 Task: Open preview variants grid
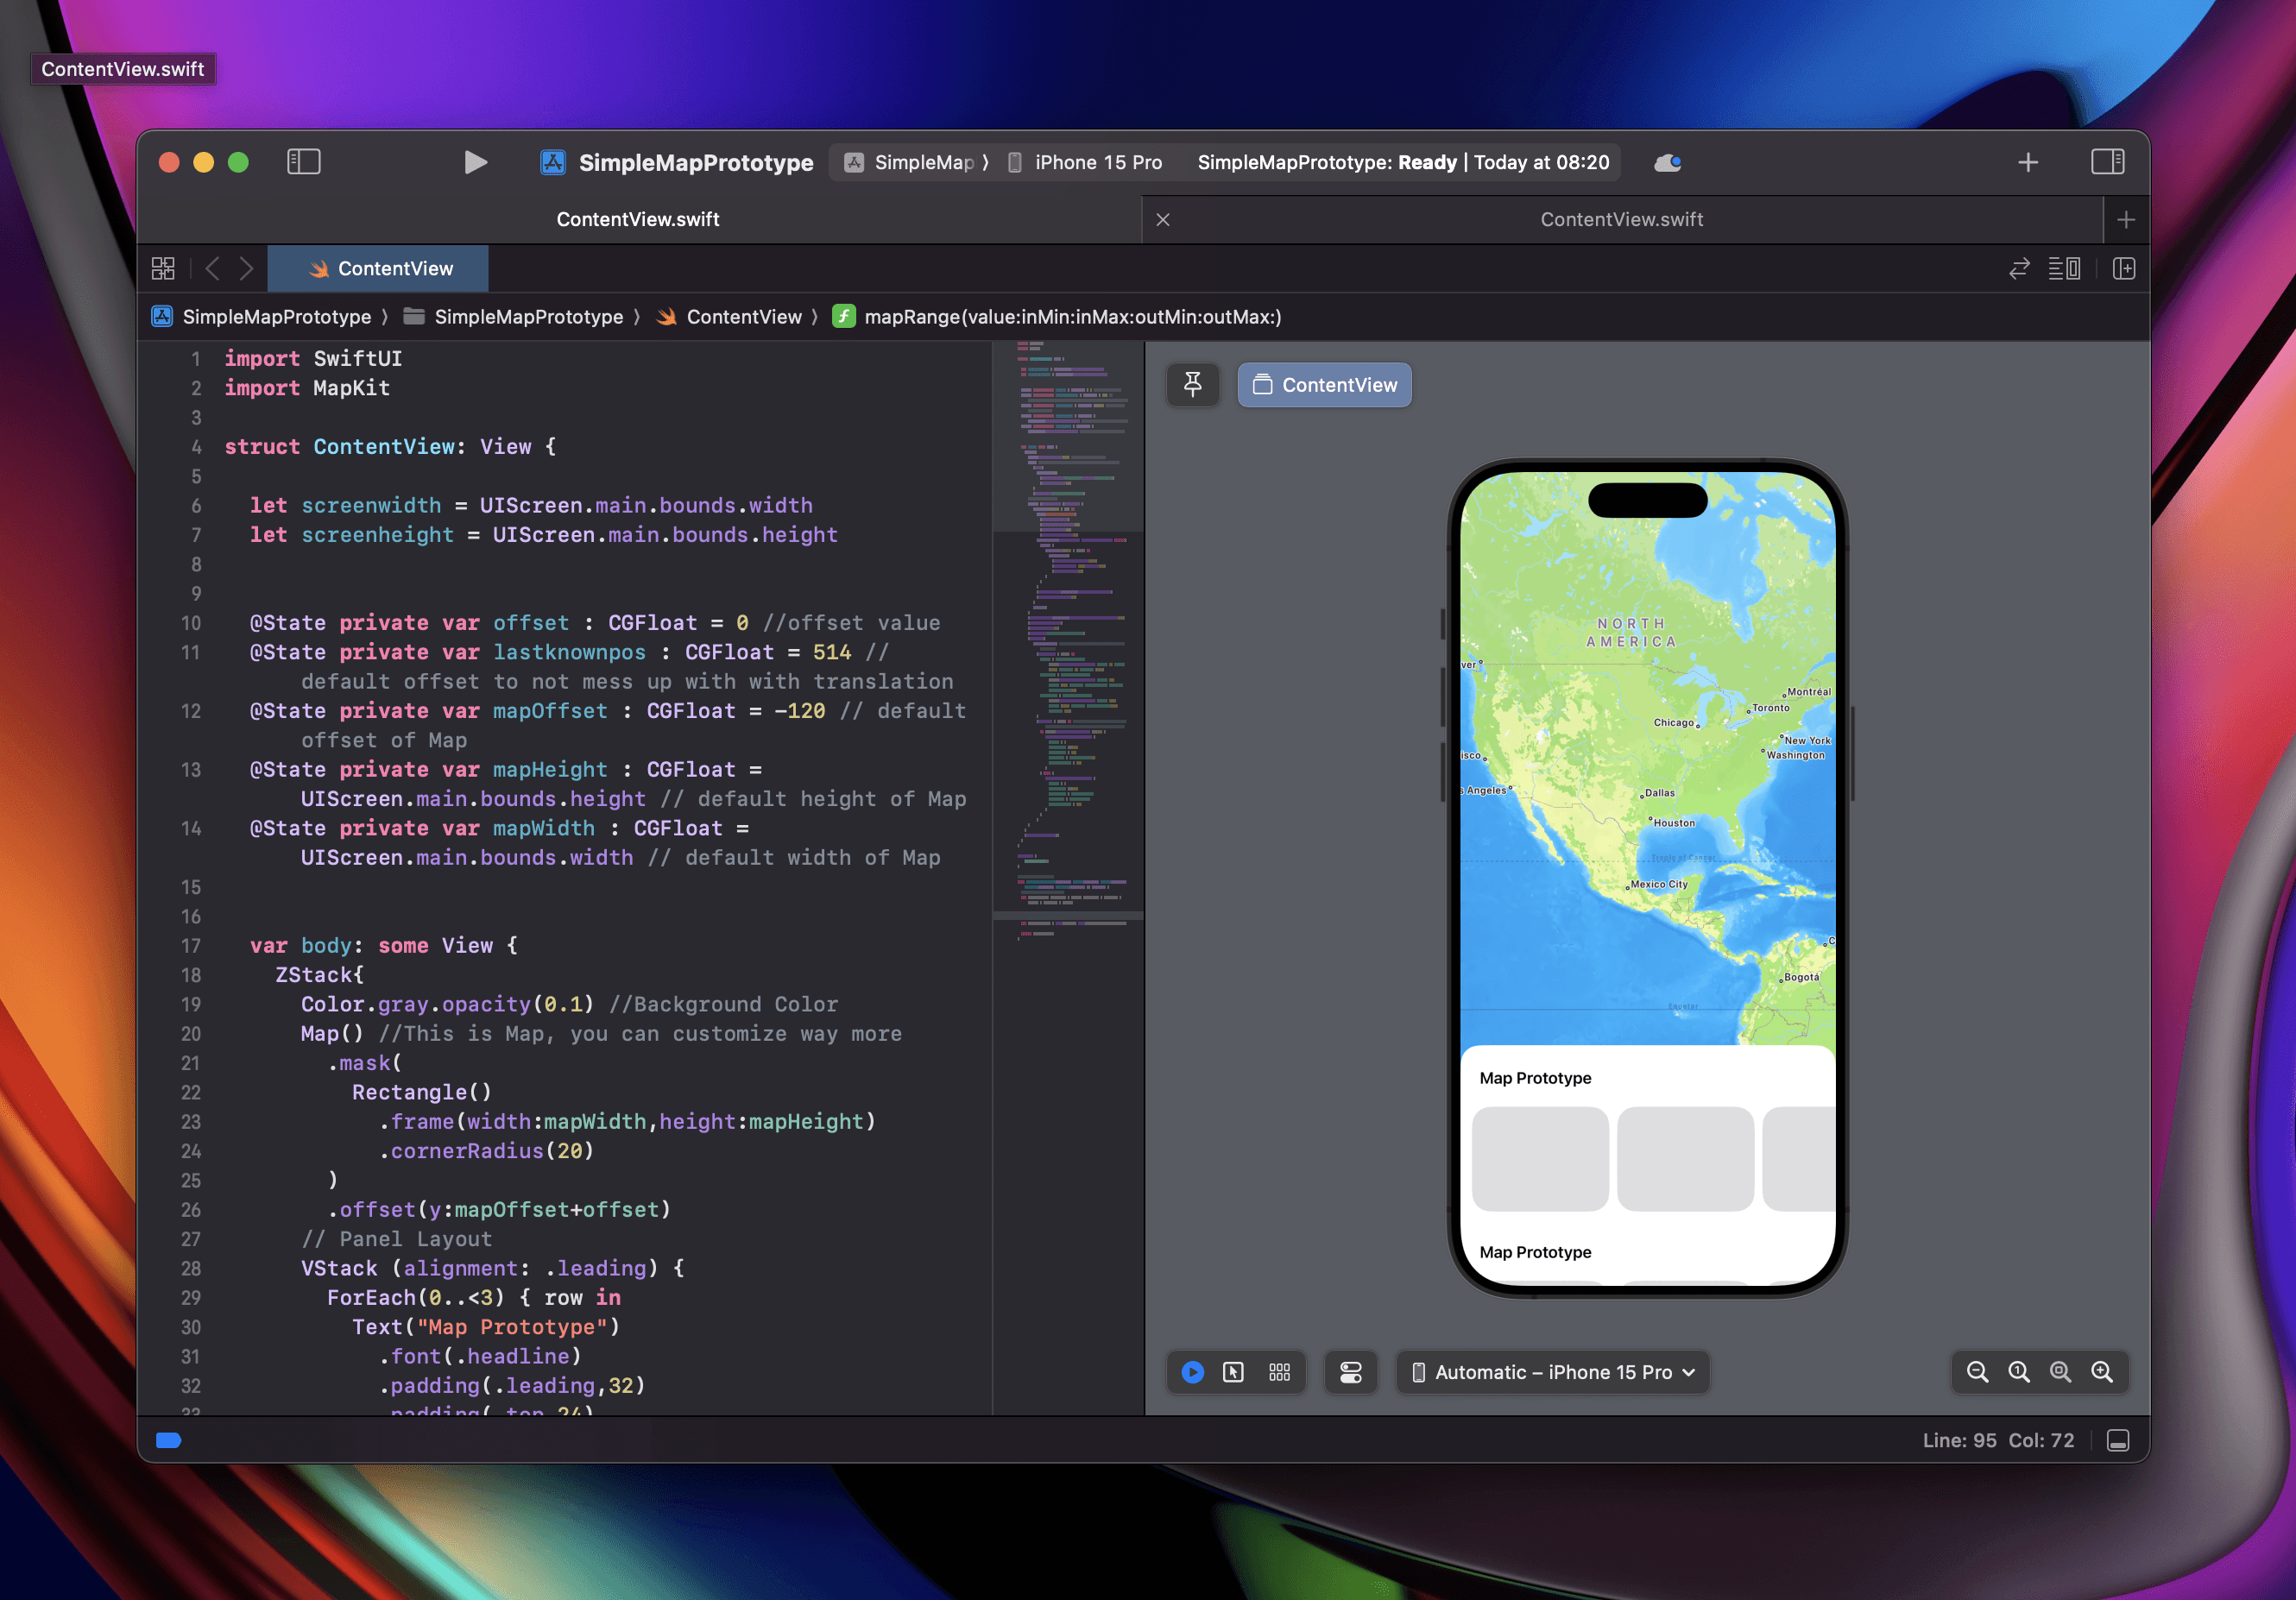click(x=1279, y=1372)
